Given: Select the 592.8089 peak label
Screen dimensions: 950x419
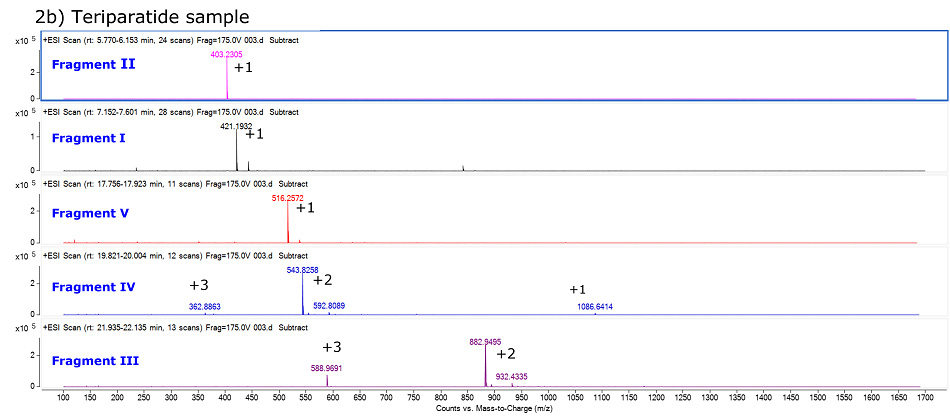Looking at the screenshot, I should pos(329,307).
